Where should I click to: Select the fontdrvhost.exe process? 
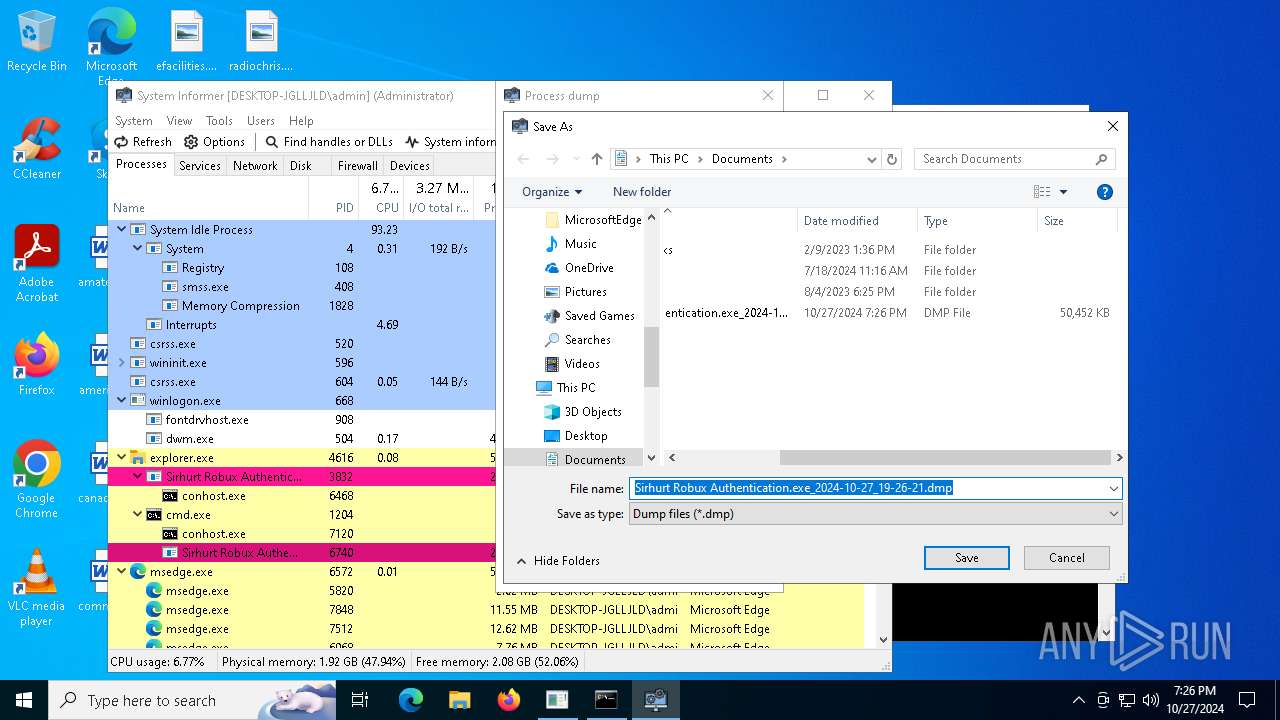302,420
